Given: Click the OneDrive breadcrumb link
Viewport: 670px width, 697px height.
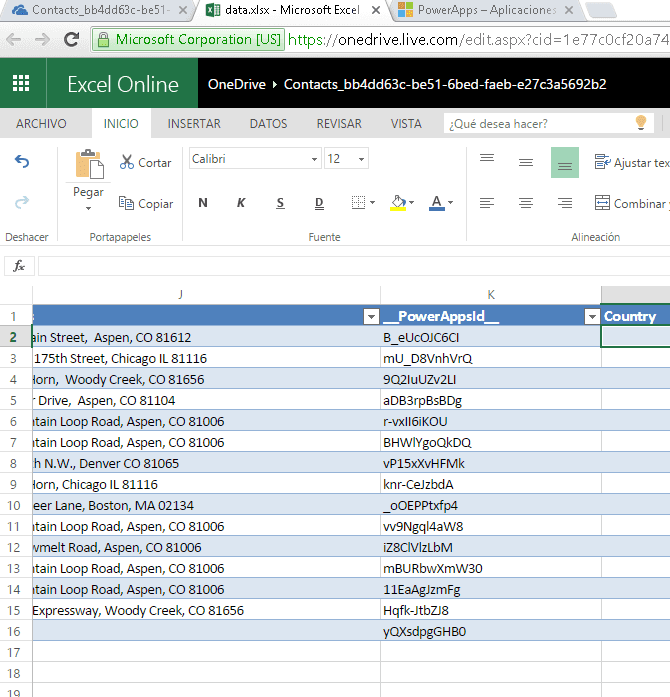Looking at the screenshot, I should tap(237, 84).
